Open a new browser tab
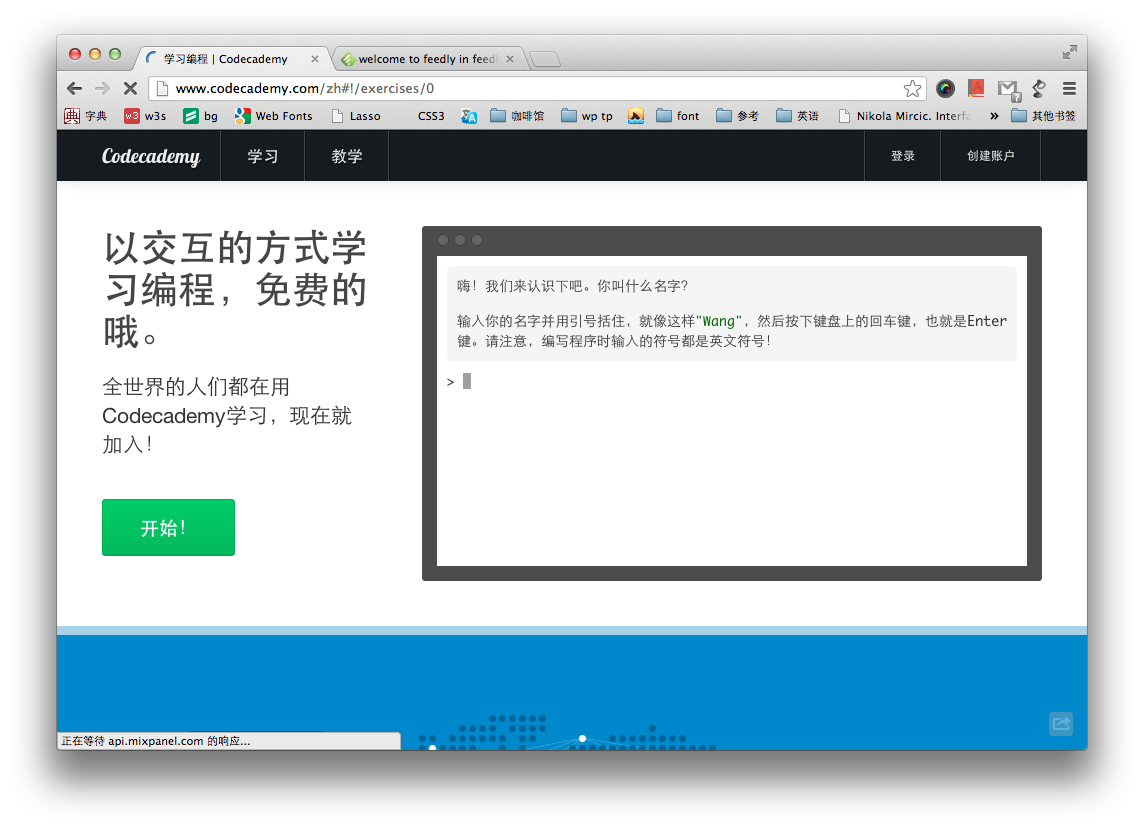Viewport: 1144px width, 829px height. [x=545, y=59]
